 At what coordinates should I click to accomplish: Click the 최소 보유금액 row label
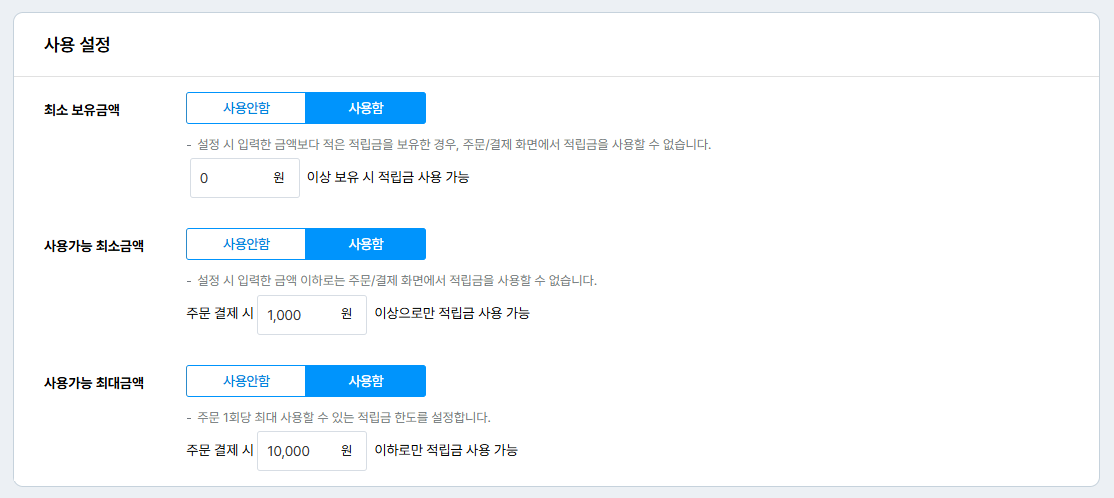click(x=82, y=109)
